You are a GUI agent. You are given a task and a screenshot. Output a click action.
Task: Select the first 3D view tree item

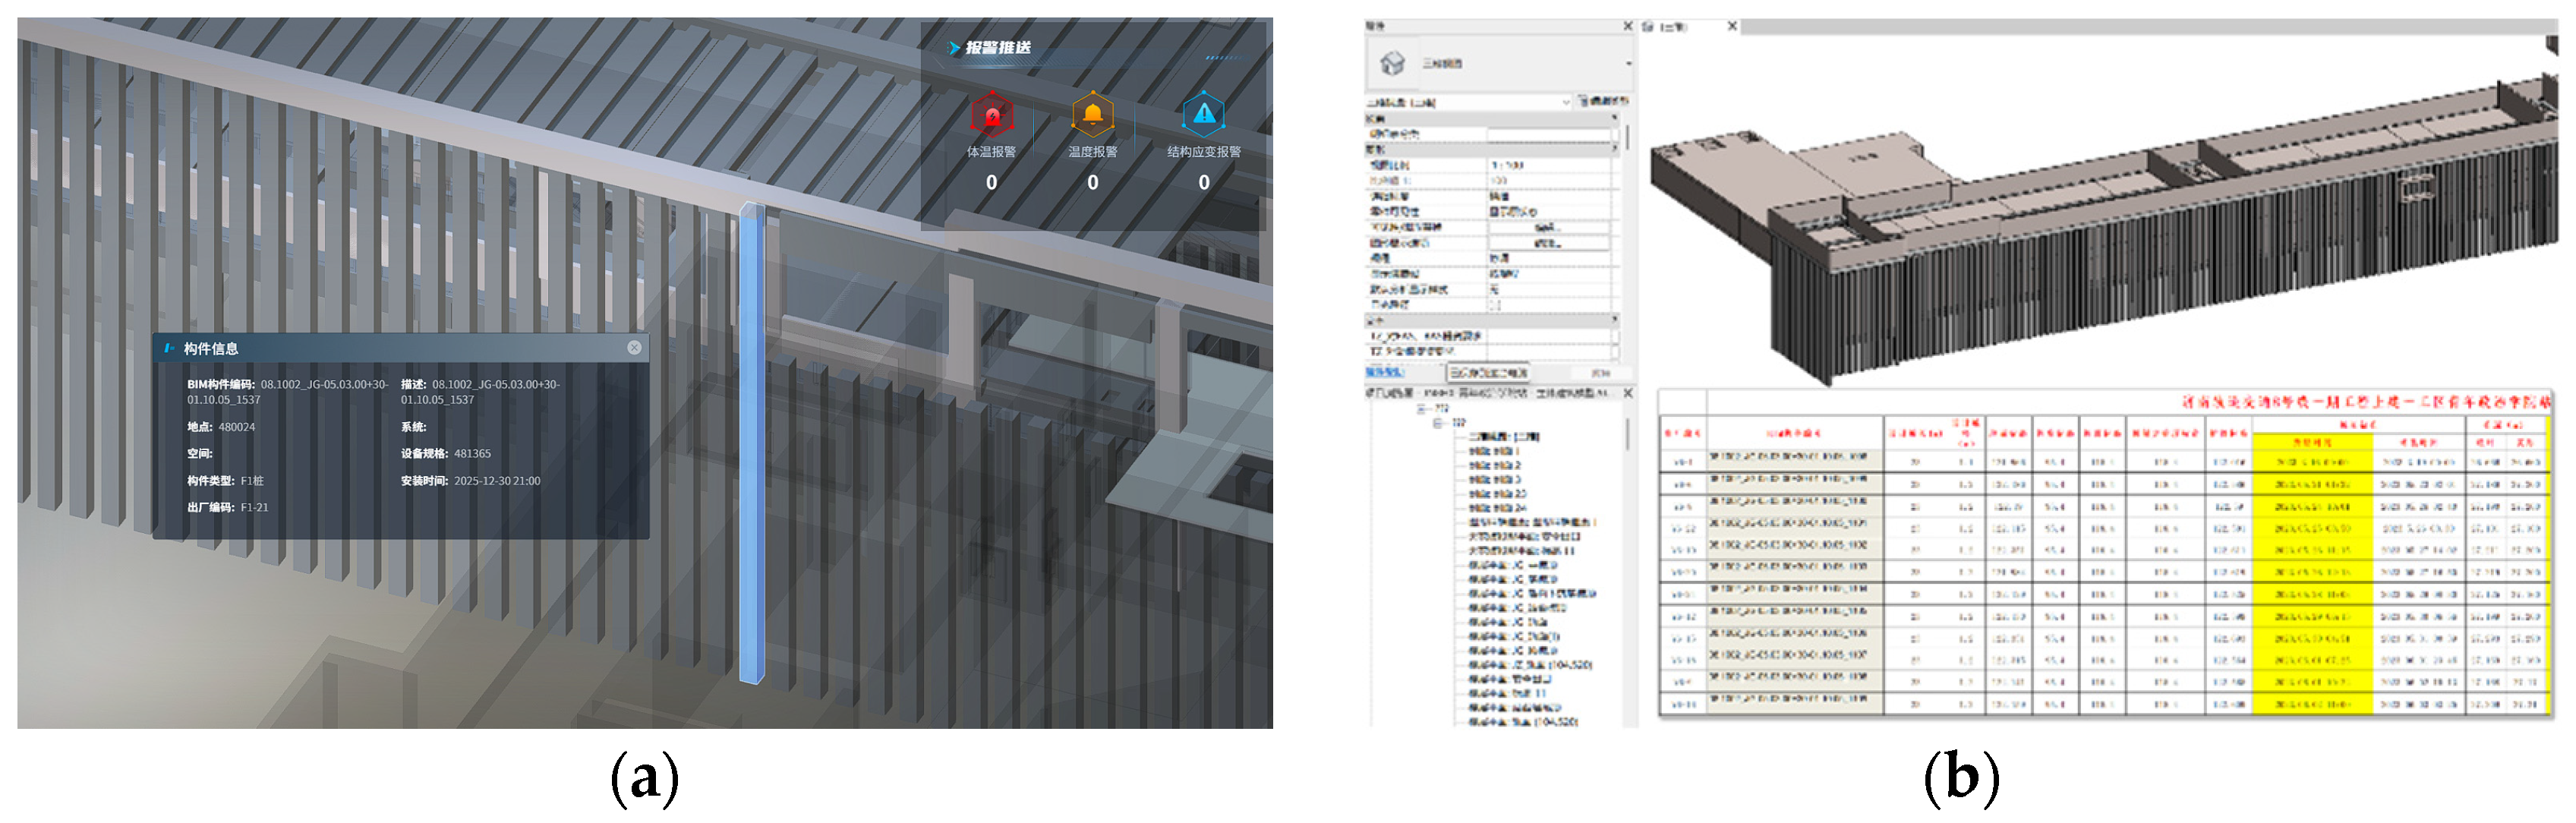[x=1503, y=437]
